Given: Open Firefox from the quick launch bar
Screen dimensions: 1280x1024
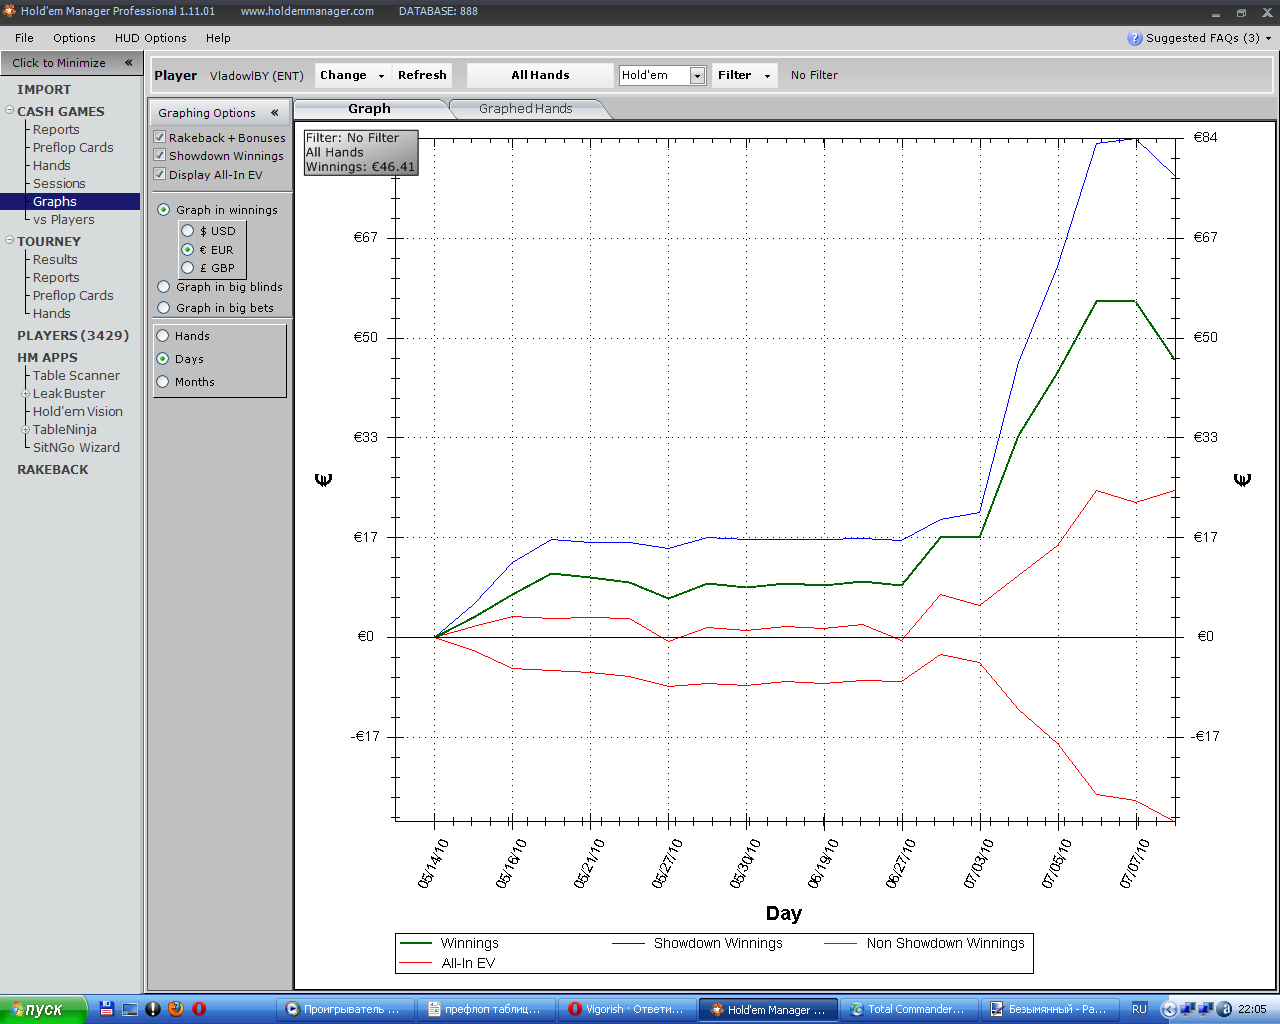Looking at the screenshot, I should 176,1009.
